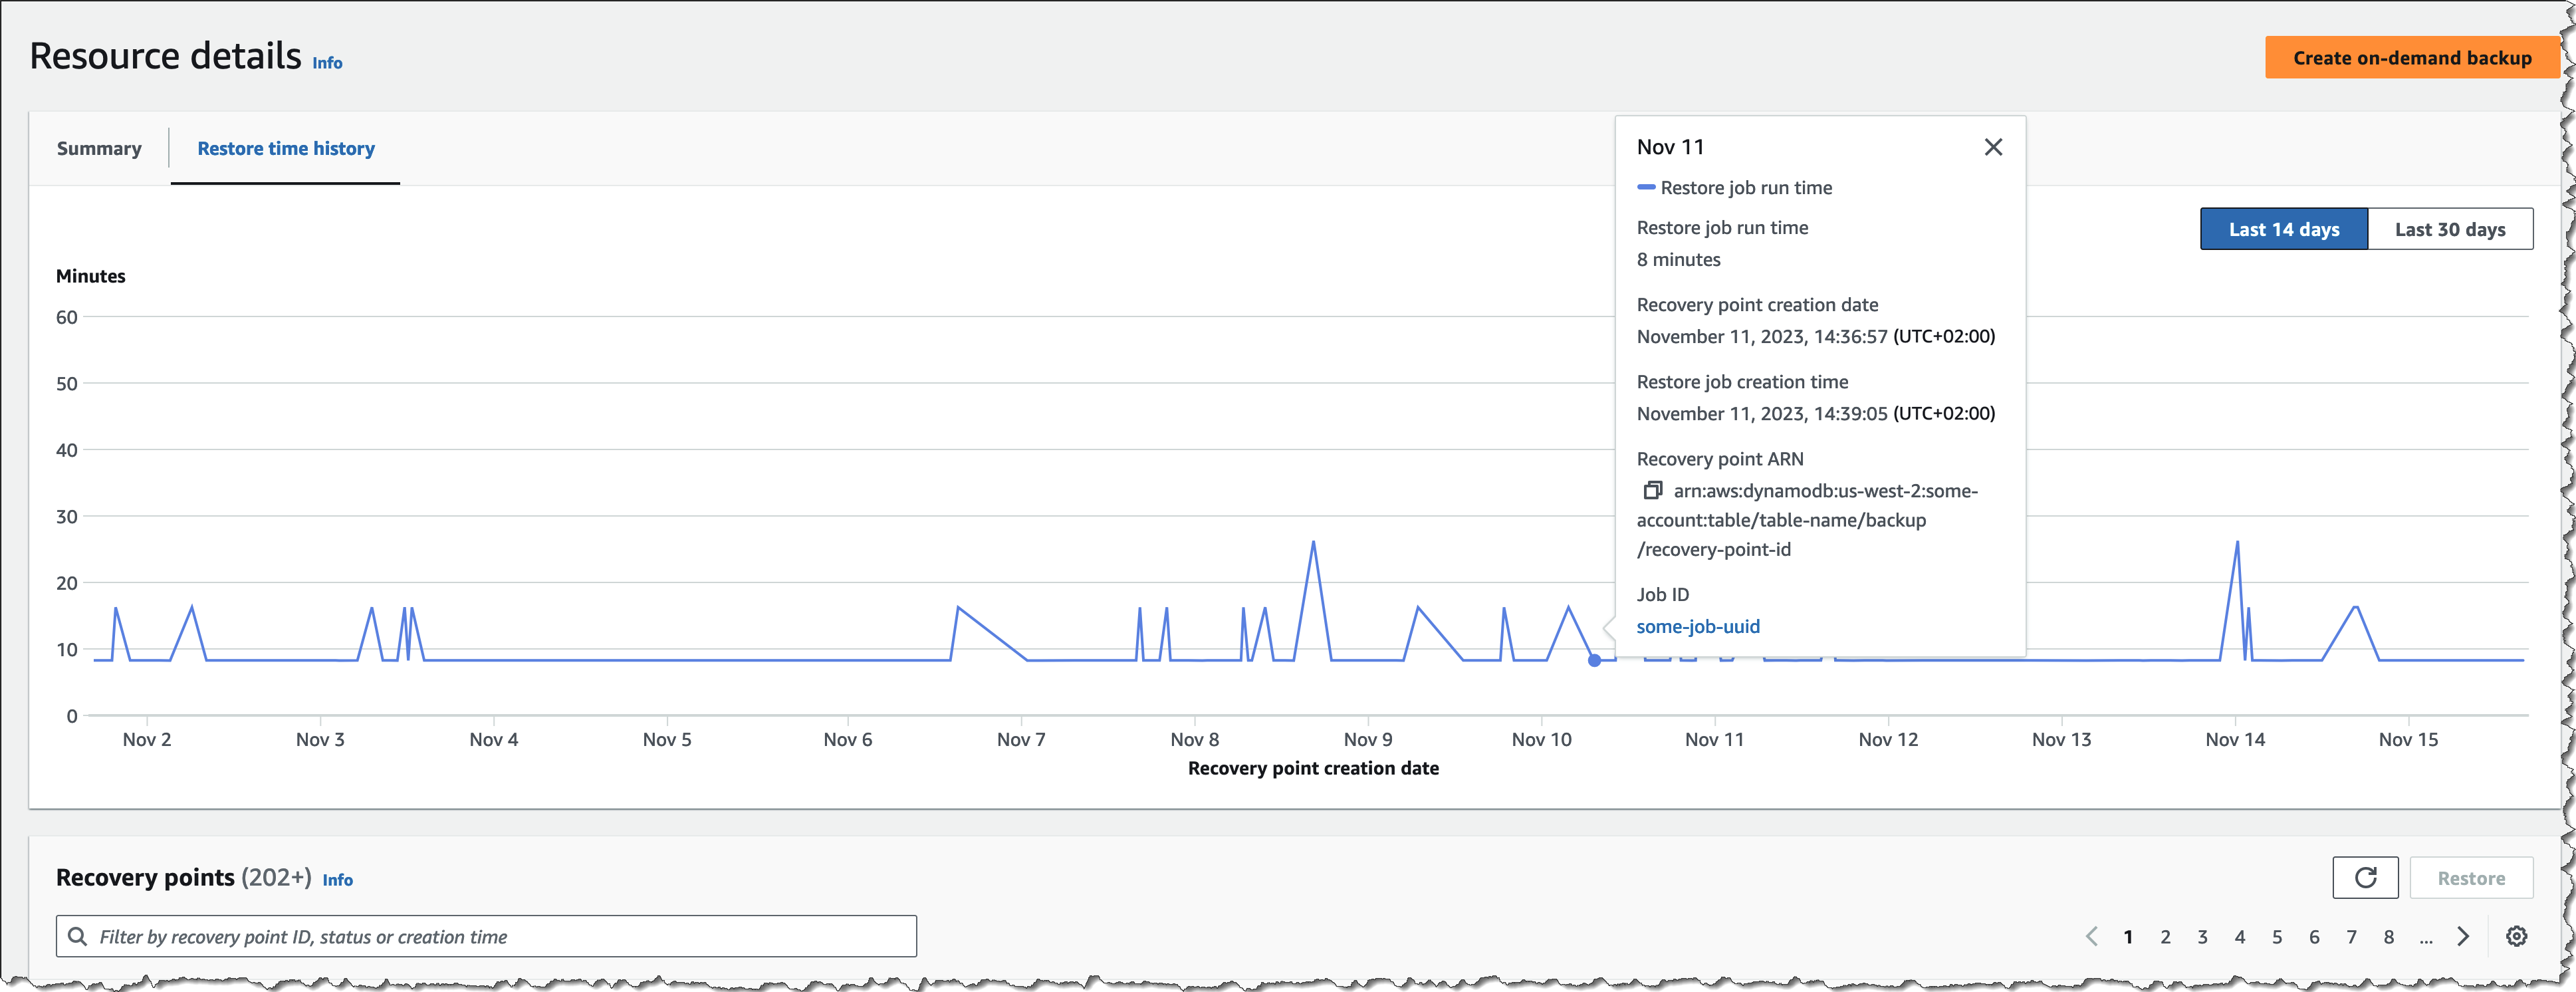Image resolution: width=2576 pixels, height=992 pixels.
Task: Create an on-demand backup
Action: [2411, 58]
